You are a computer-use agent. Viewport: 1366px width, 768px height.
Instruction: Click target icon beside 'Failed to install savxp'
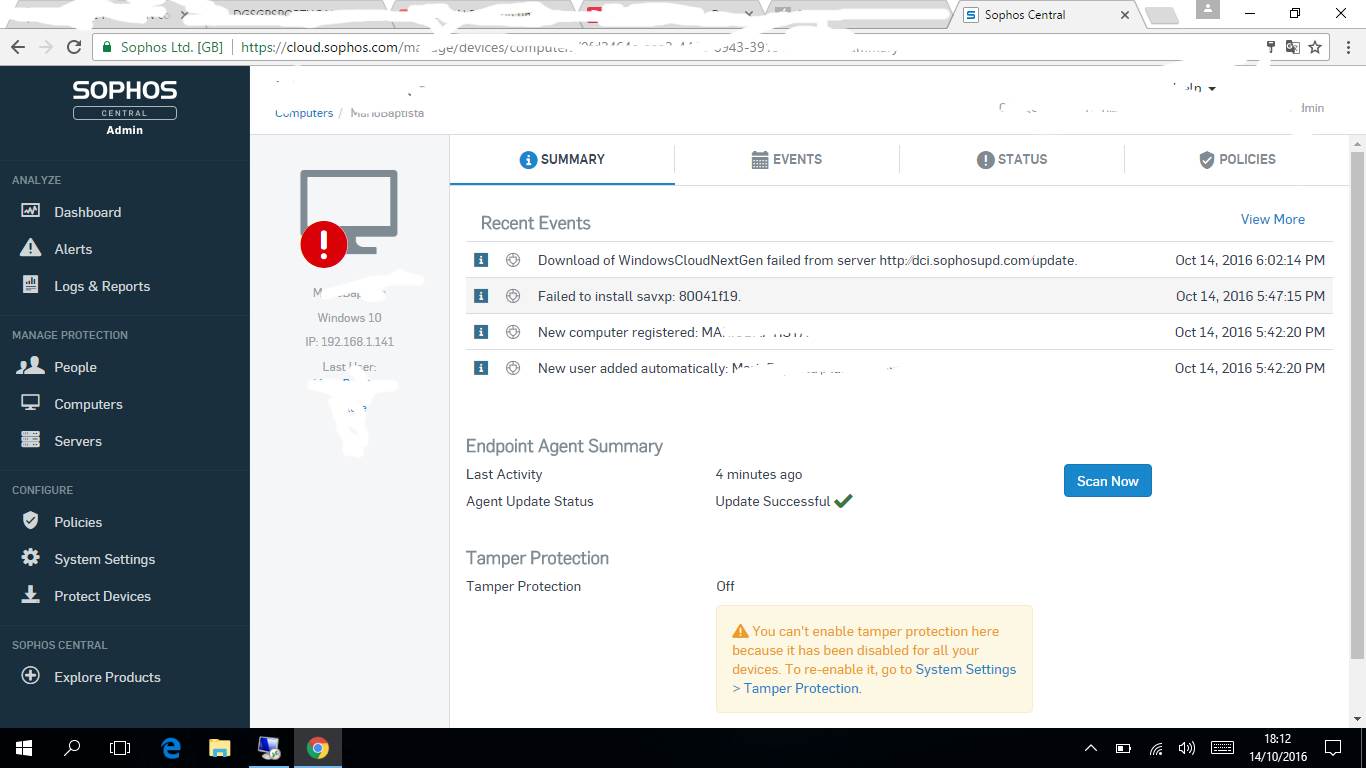[x=513, y=296]
